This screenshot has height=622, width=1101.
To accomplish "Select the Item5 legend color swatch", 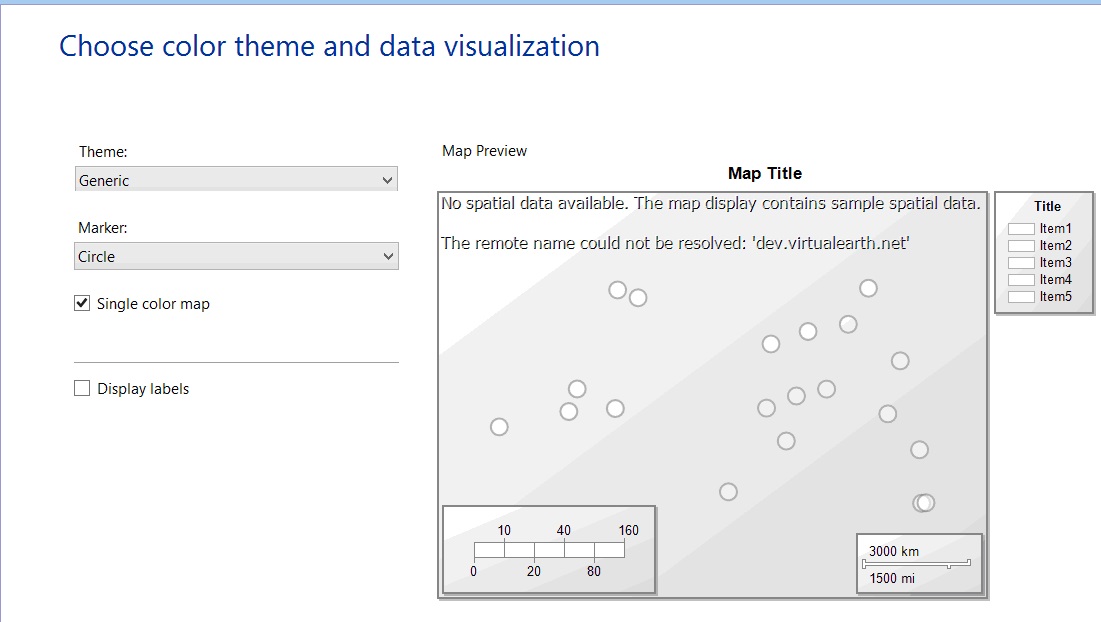I will click(1021, 297).
